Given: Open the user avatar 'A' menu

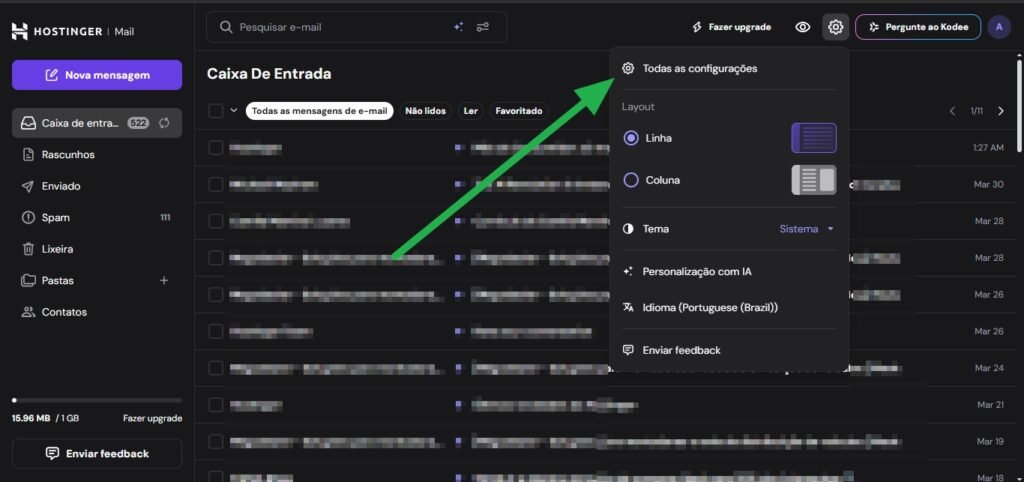Looking at the screenshot, I should pos(999,27).
